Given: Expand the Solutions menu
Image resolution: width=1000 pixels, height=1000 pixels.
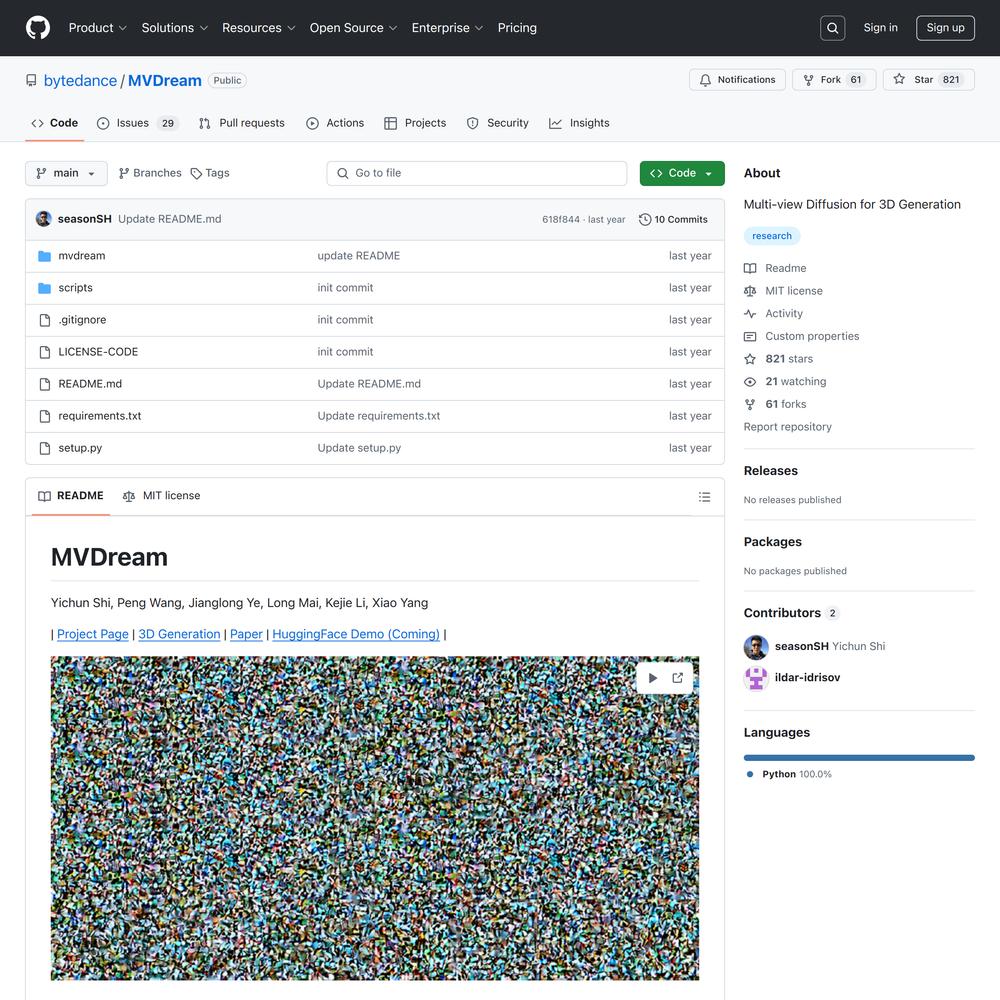Looking at the screenshot, I should (175, 28).
